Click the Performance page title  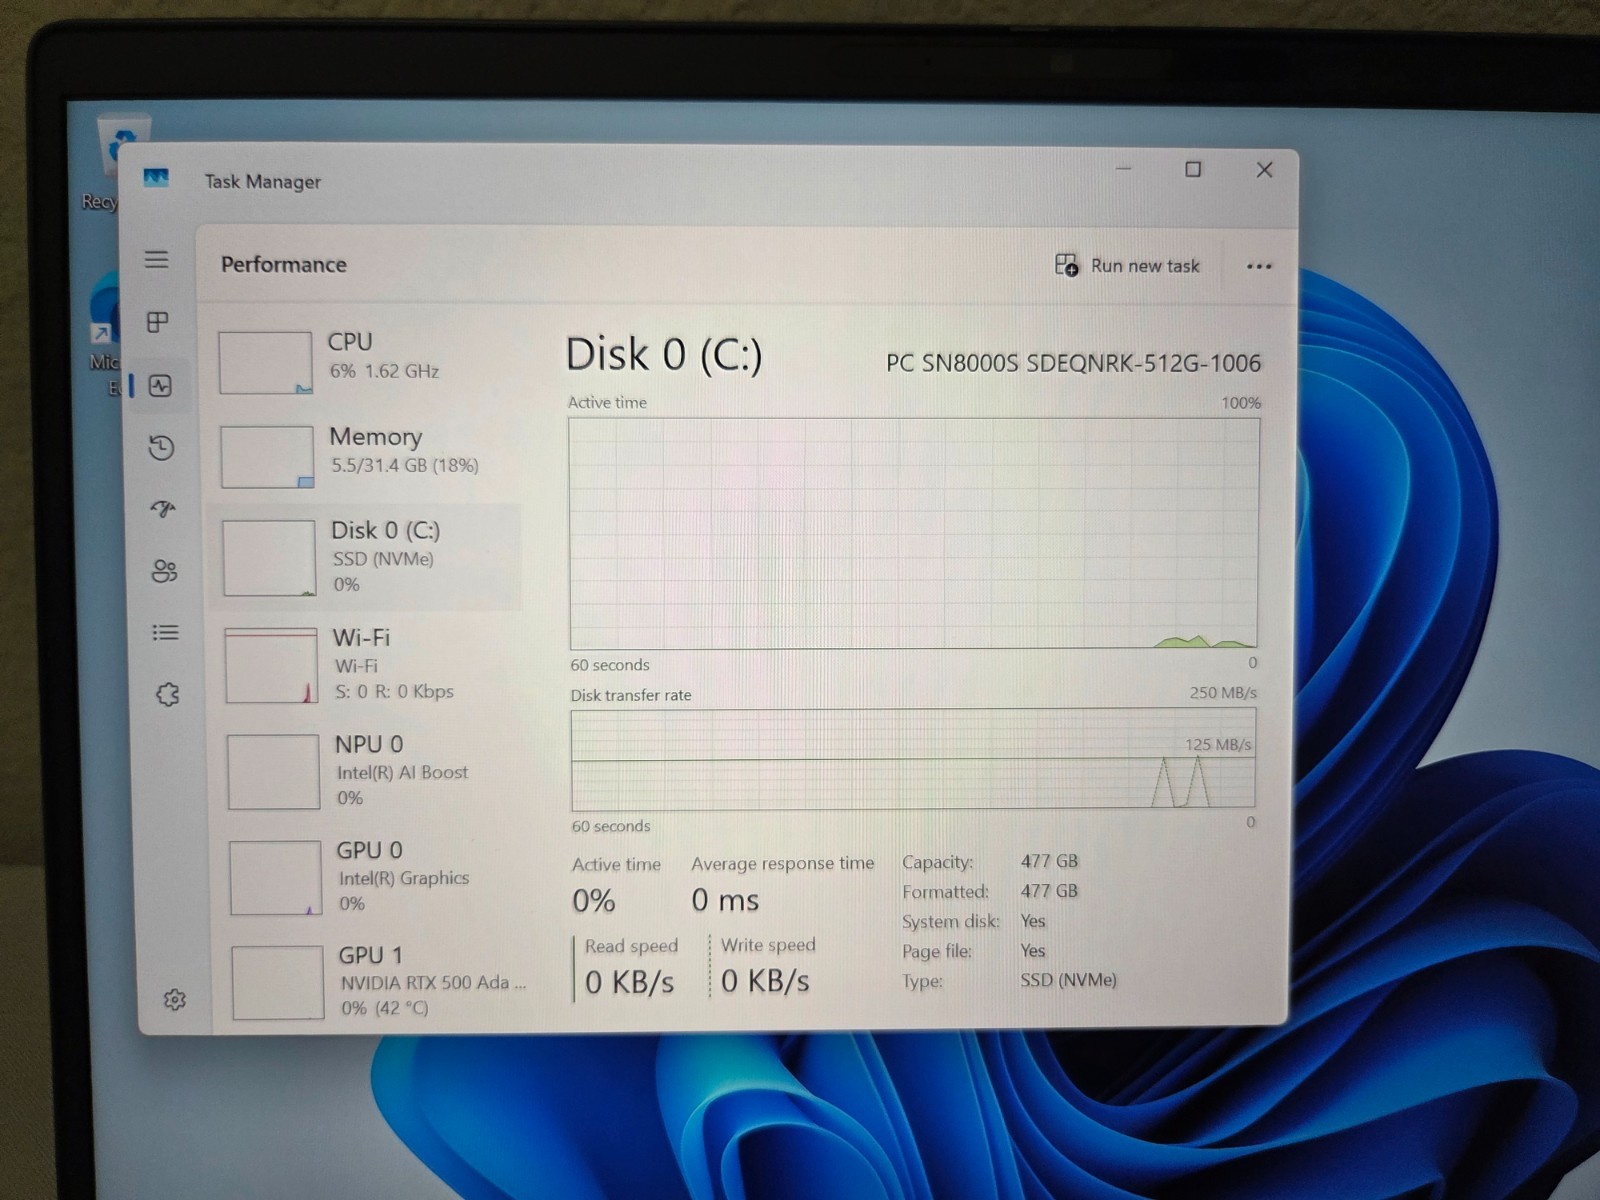click(x=284, y=264)
